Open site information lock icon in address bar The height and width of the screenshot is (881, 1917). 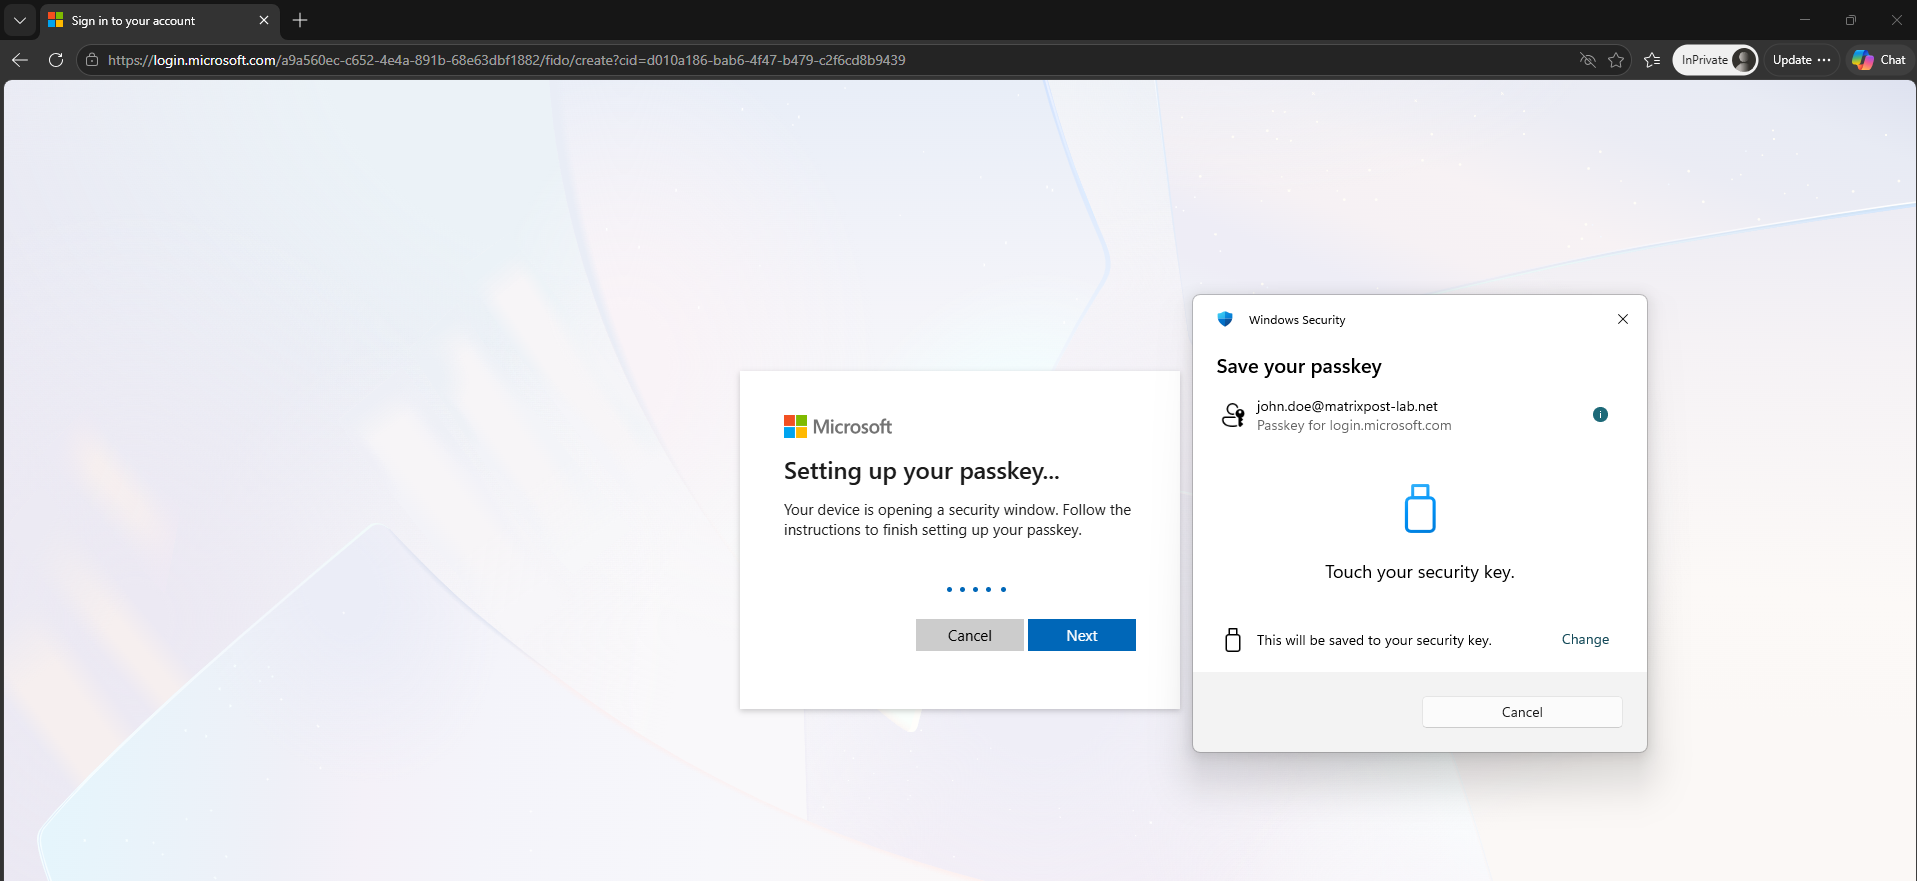click(x=92, y=60)
